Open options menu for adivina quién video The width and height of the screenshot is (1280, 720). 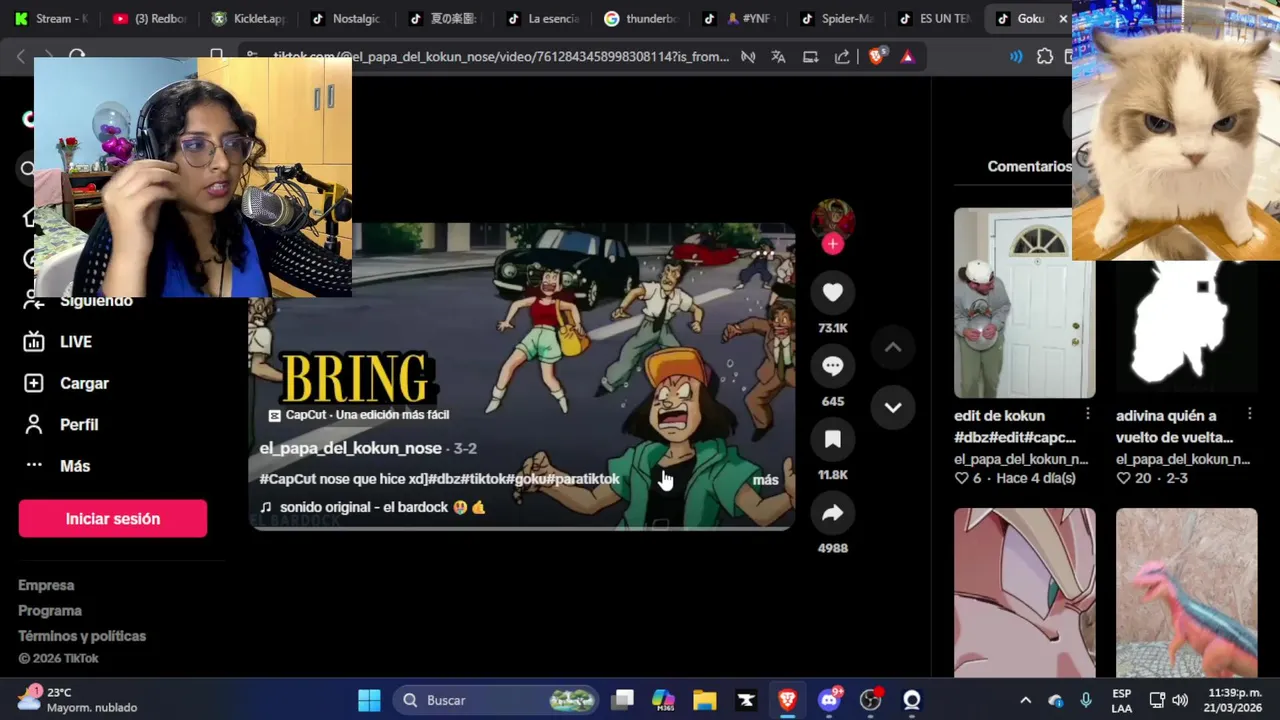pos(1249,414)
